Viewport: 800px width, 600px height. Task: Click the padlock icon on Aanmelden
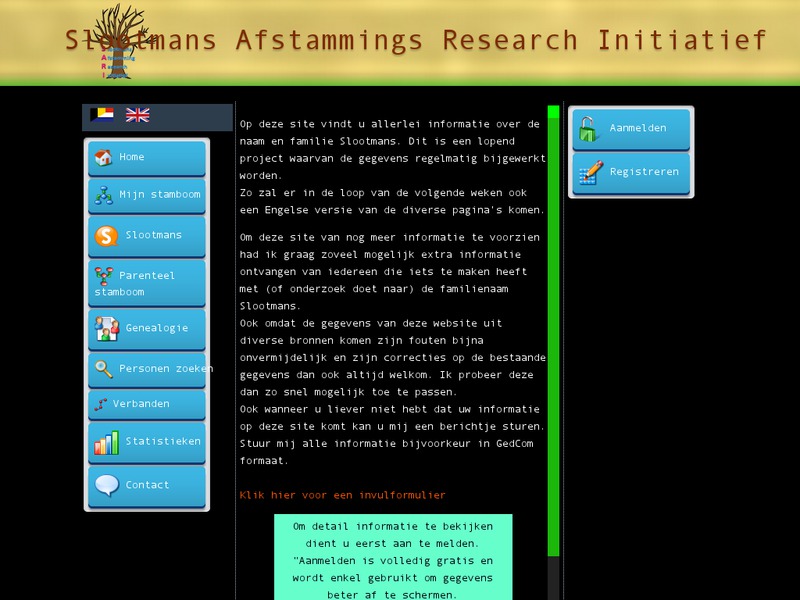tap(589, 128)
